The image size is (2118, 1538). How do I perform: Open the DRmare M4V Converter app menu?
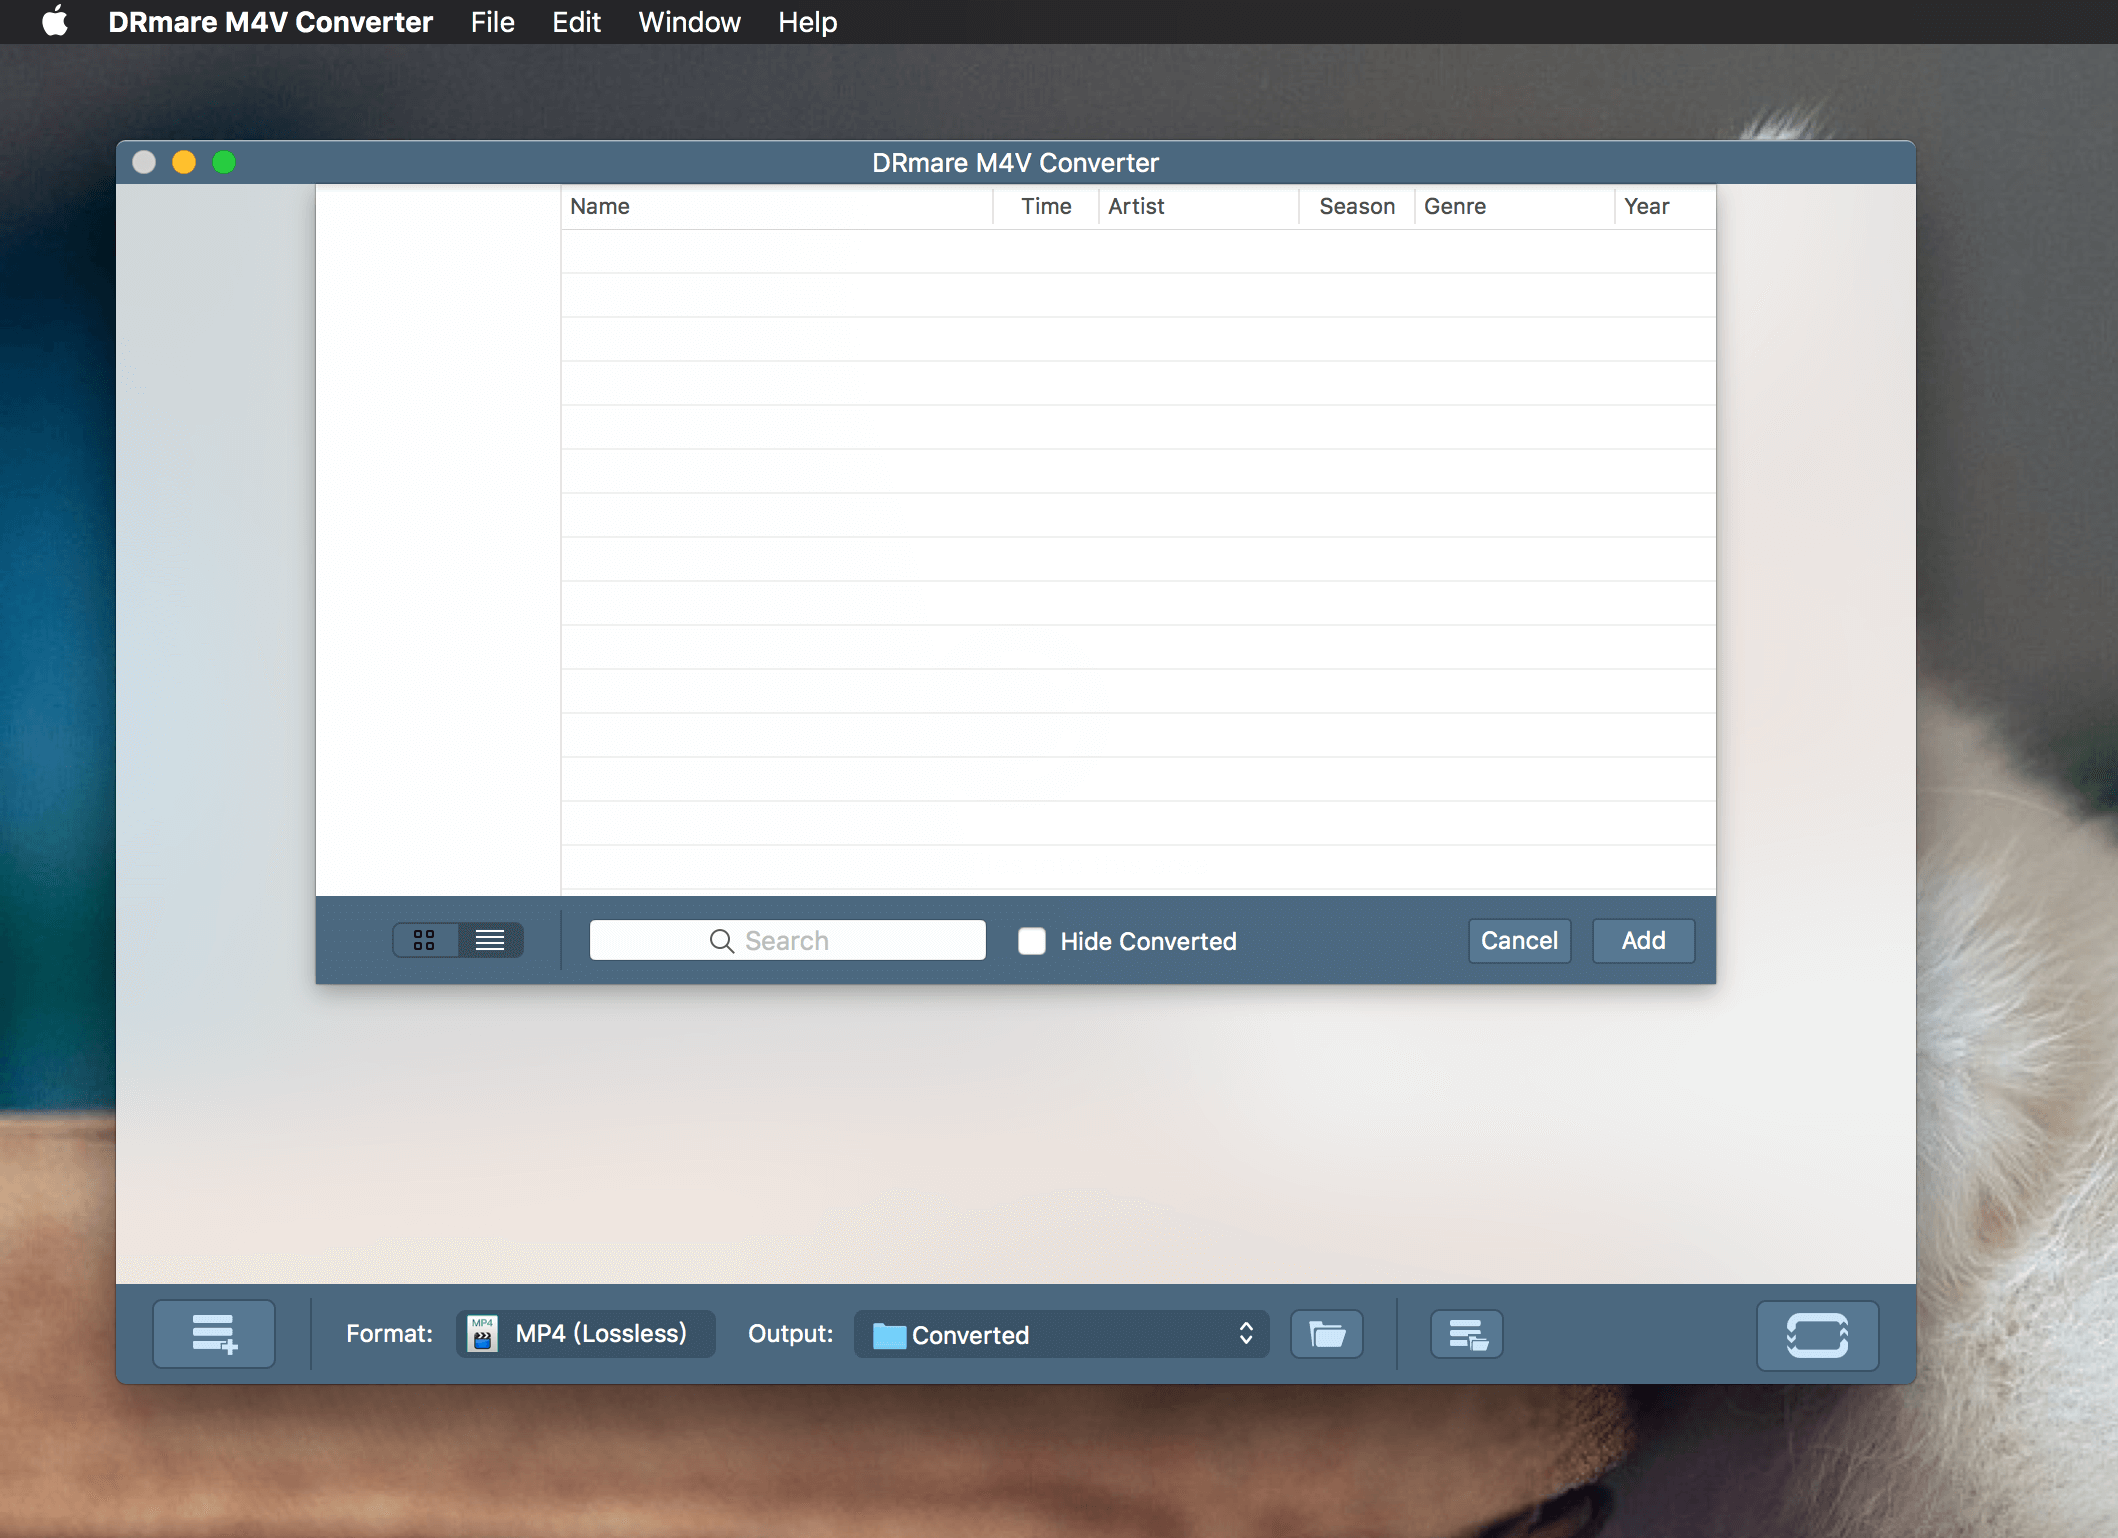(270, 22)
